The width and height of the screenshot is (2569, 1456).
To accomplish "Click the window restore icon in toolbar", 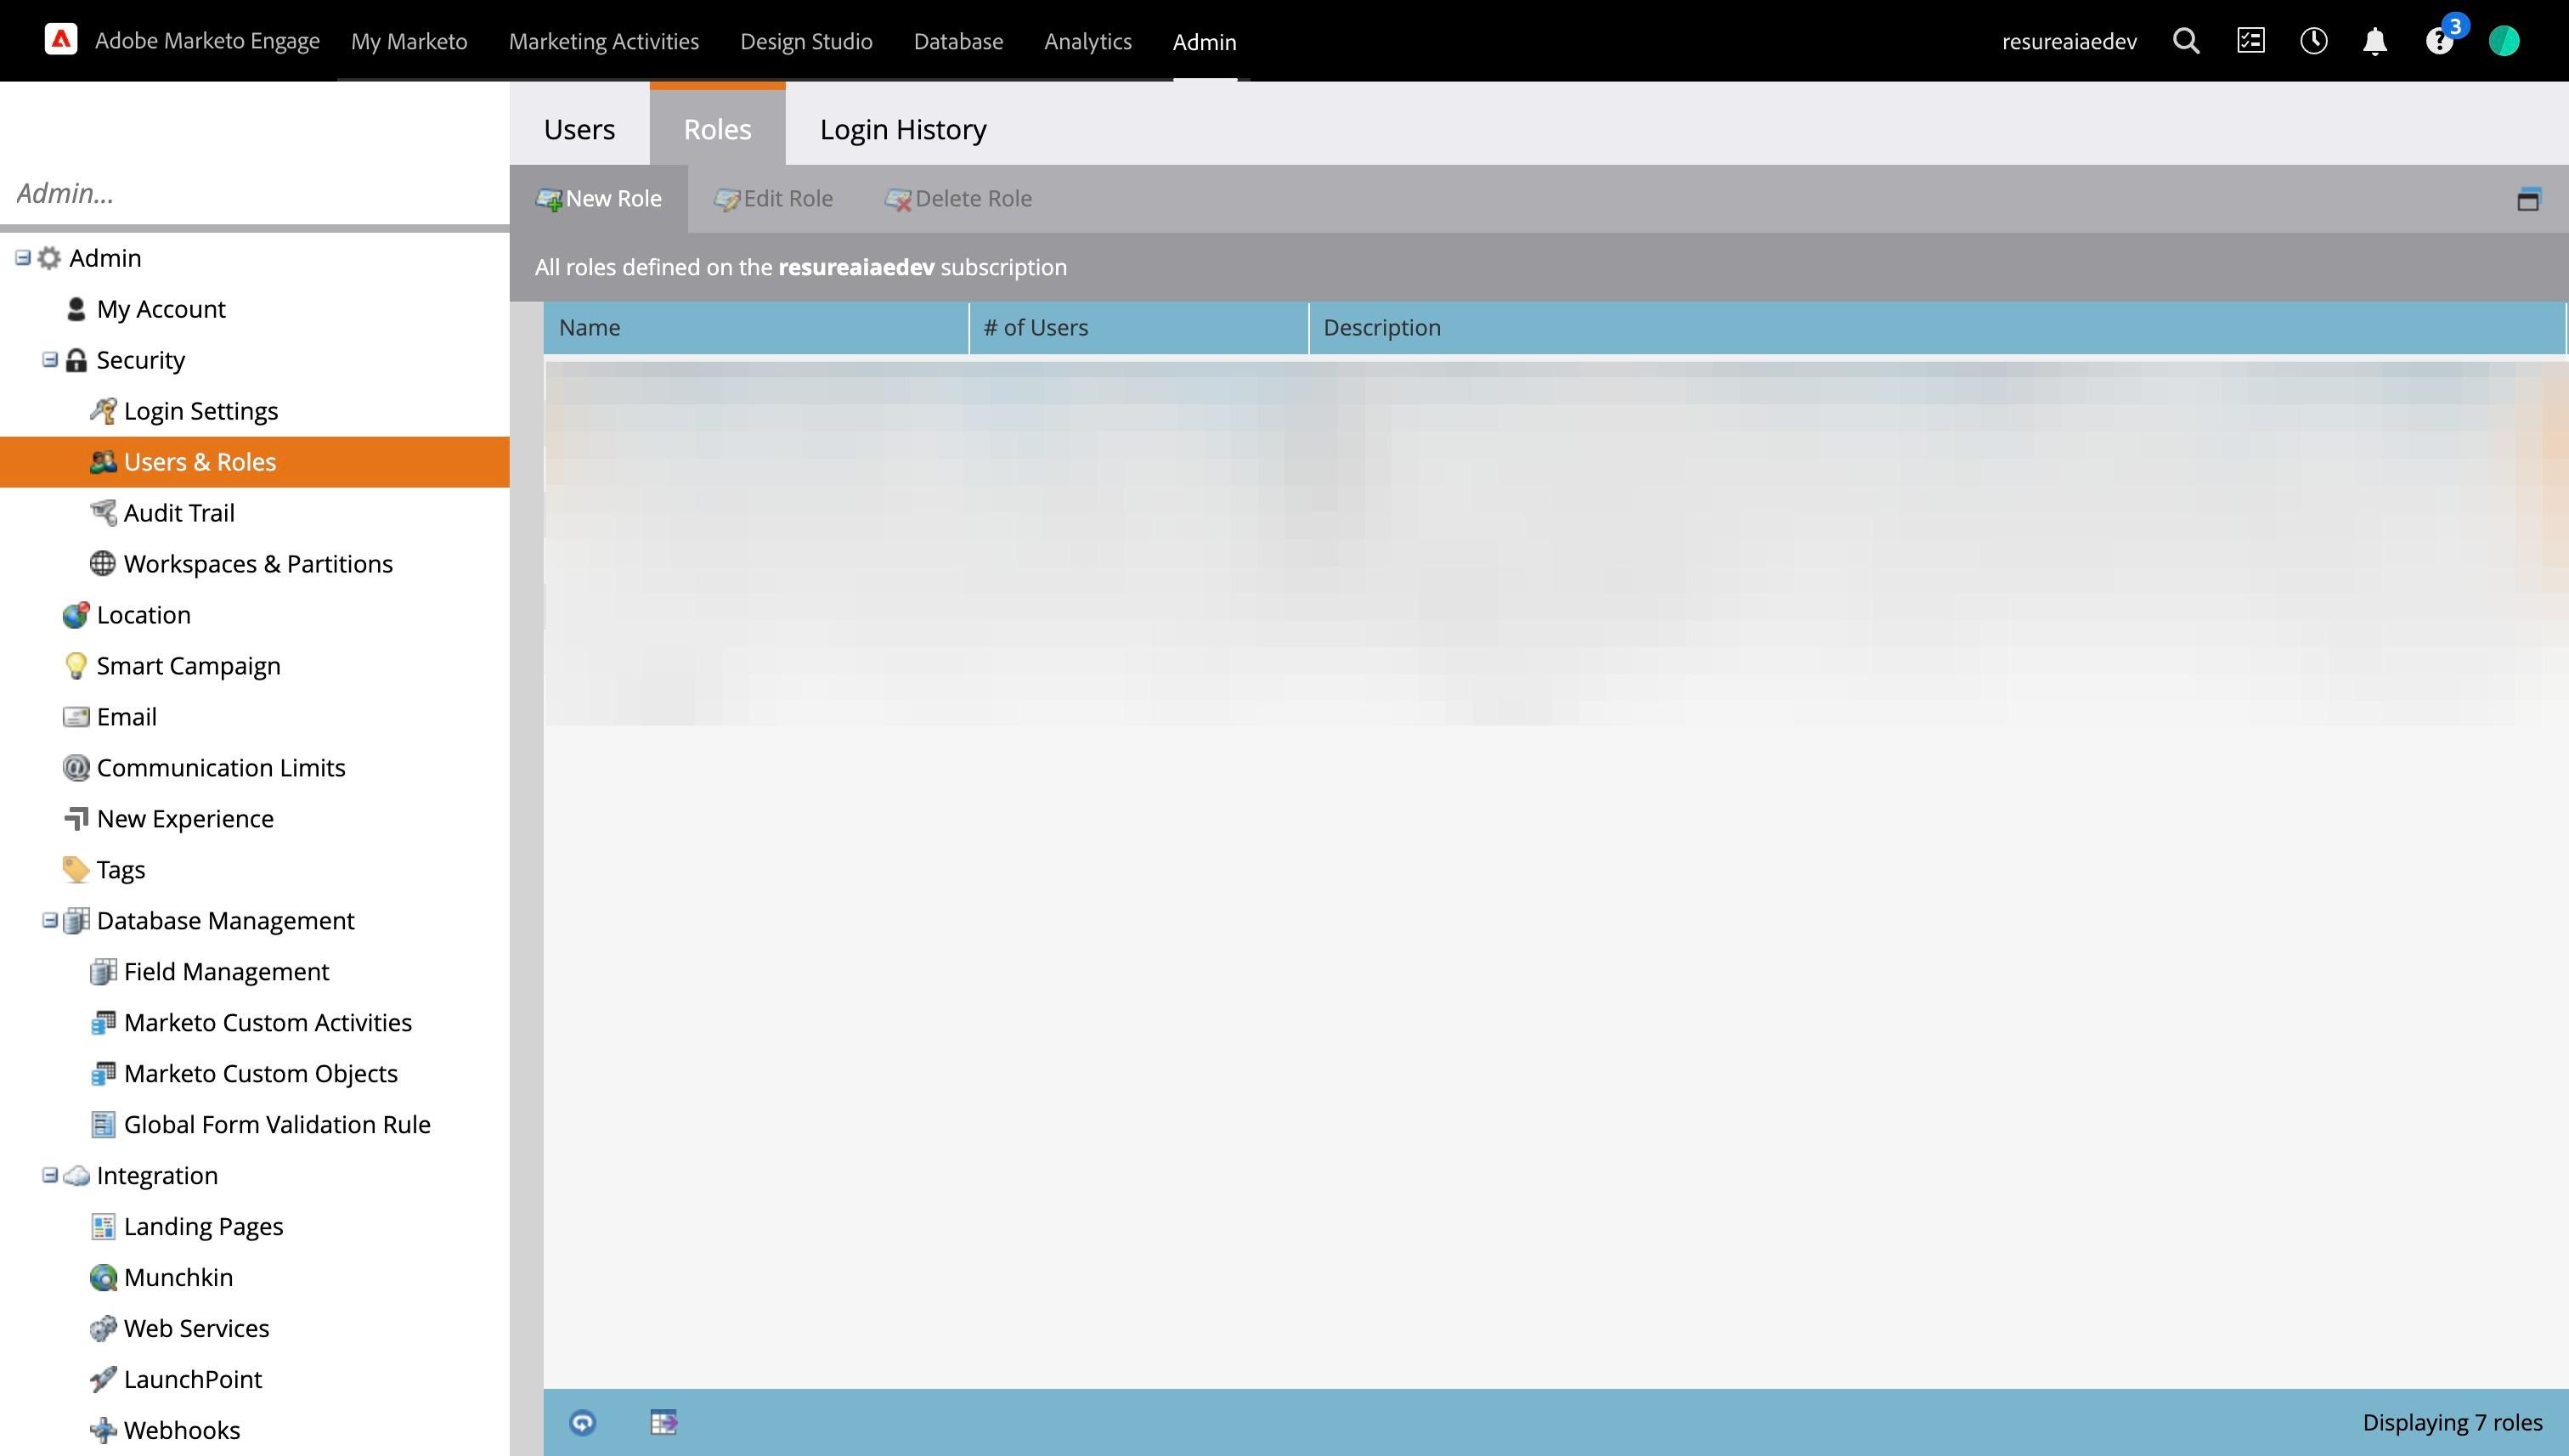I will coord(2528,199).
